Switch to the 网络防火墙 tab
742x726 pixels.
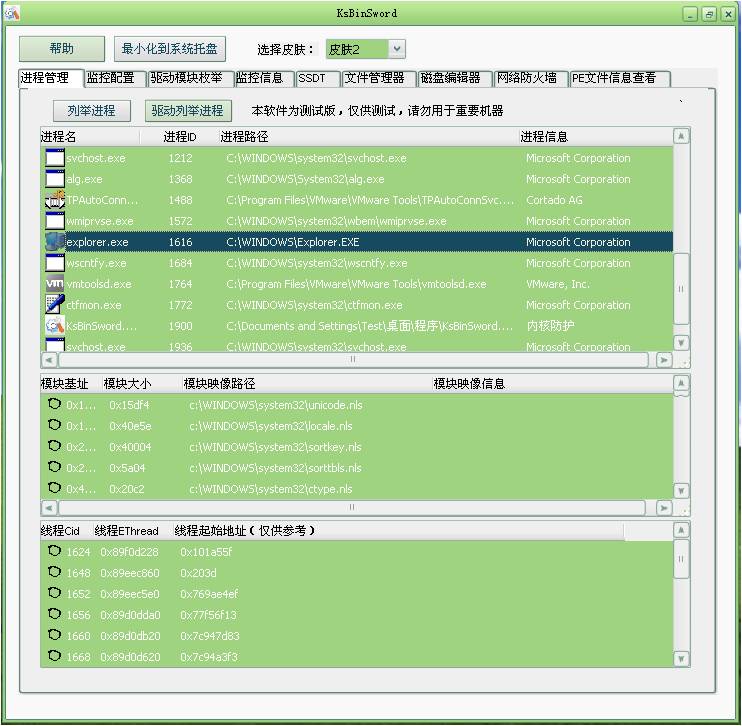coord(530,78)
